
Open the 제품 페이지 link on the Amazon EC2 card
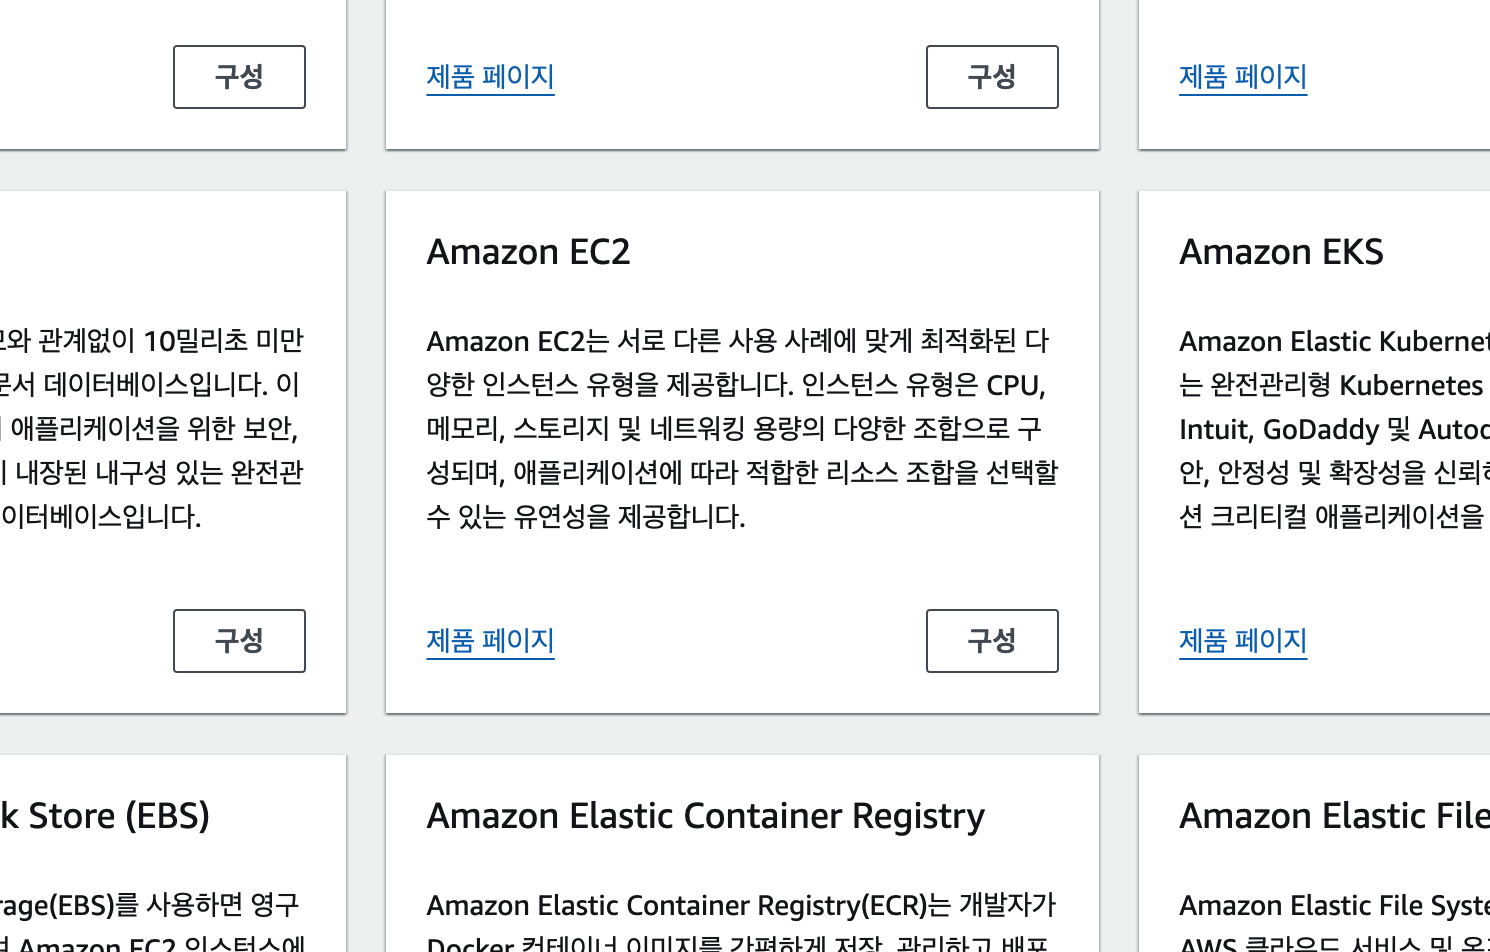490,640
